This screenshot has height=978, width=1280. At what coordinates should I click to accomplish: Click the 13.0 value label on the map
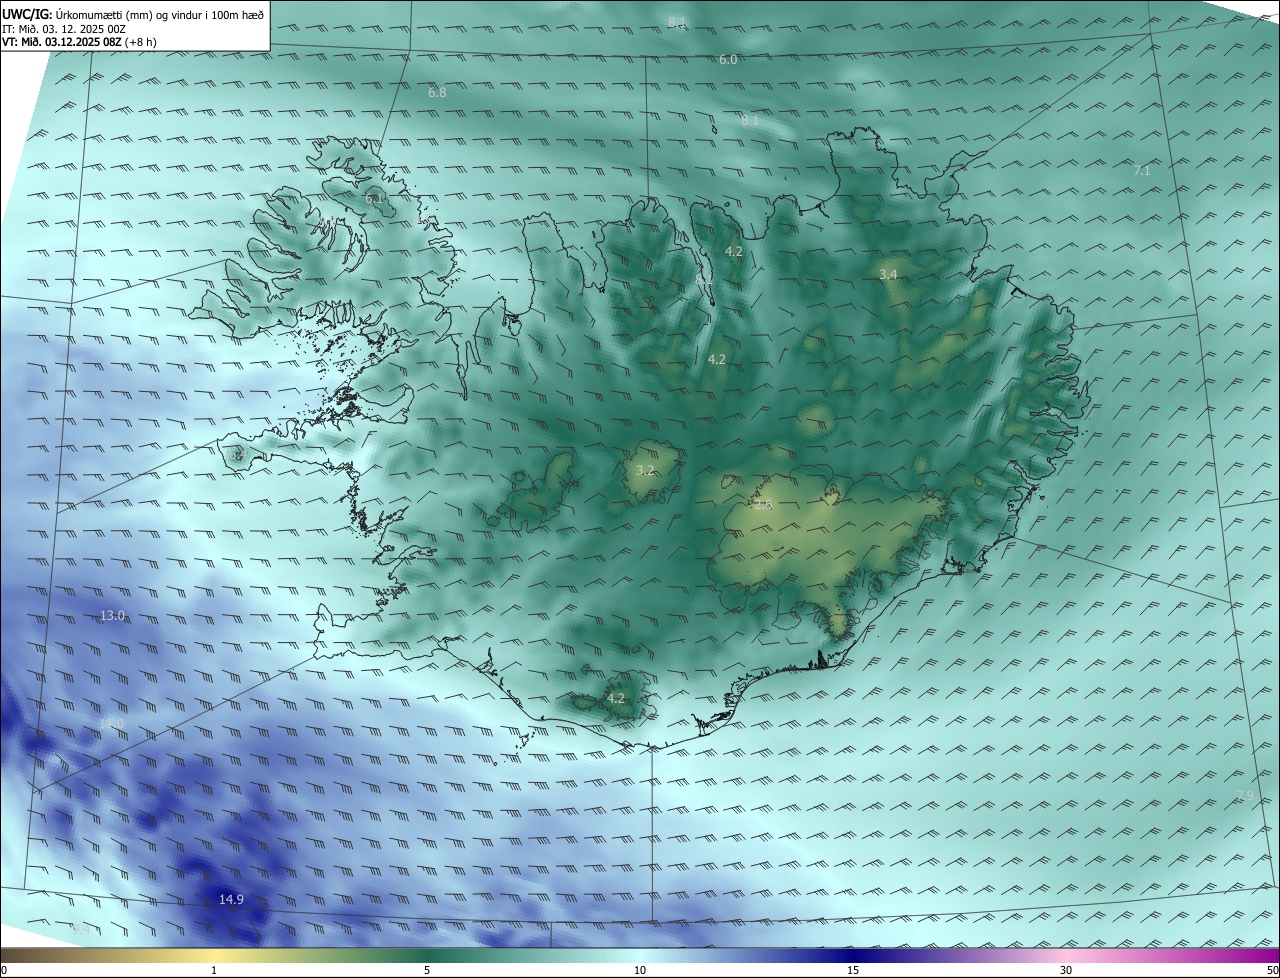coord(113,616)
